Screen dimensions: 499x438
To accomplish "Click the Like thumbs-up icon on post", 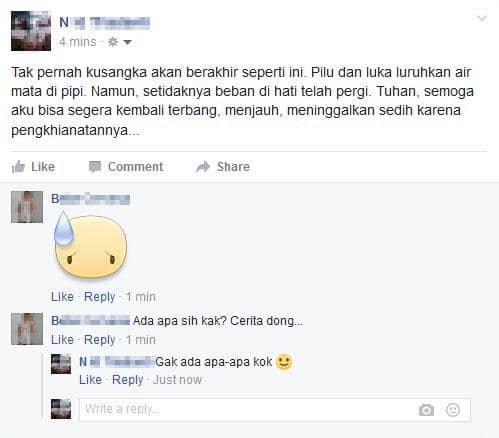I will (x=18, y=167).
